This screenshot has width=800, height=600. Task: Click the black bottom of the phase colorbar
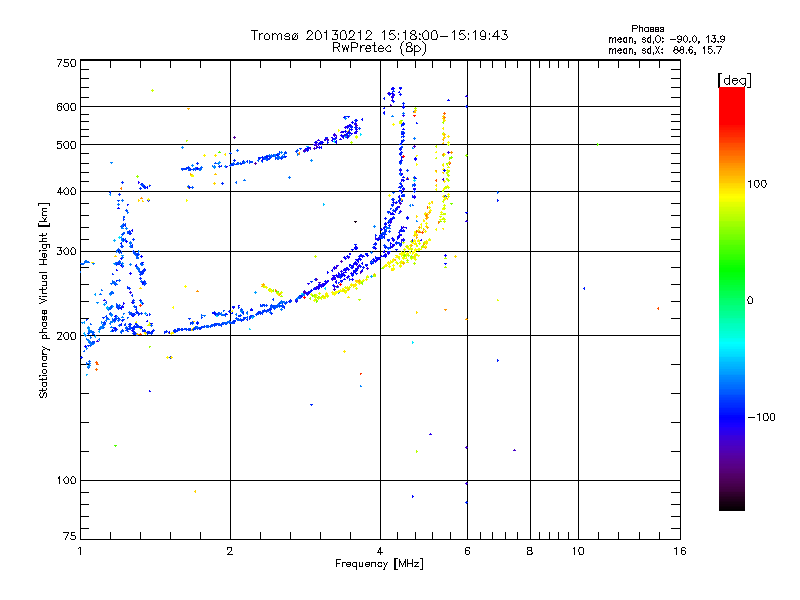coord(732,503)
